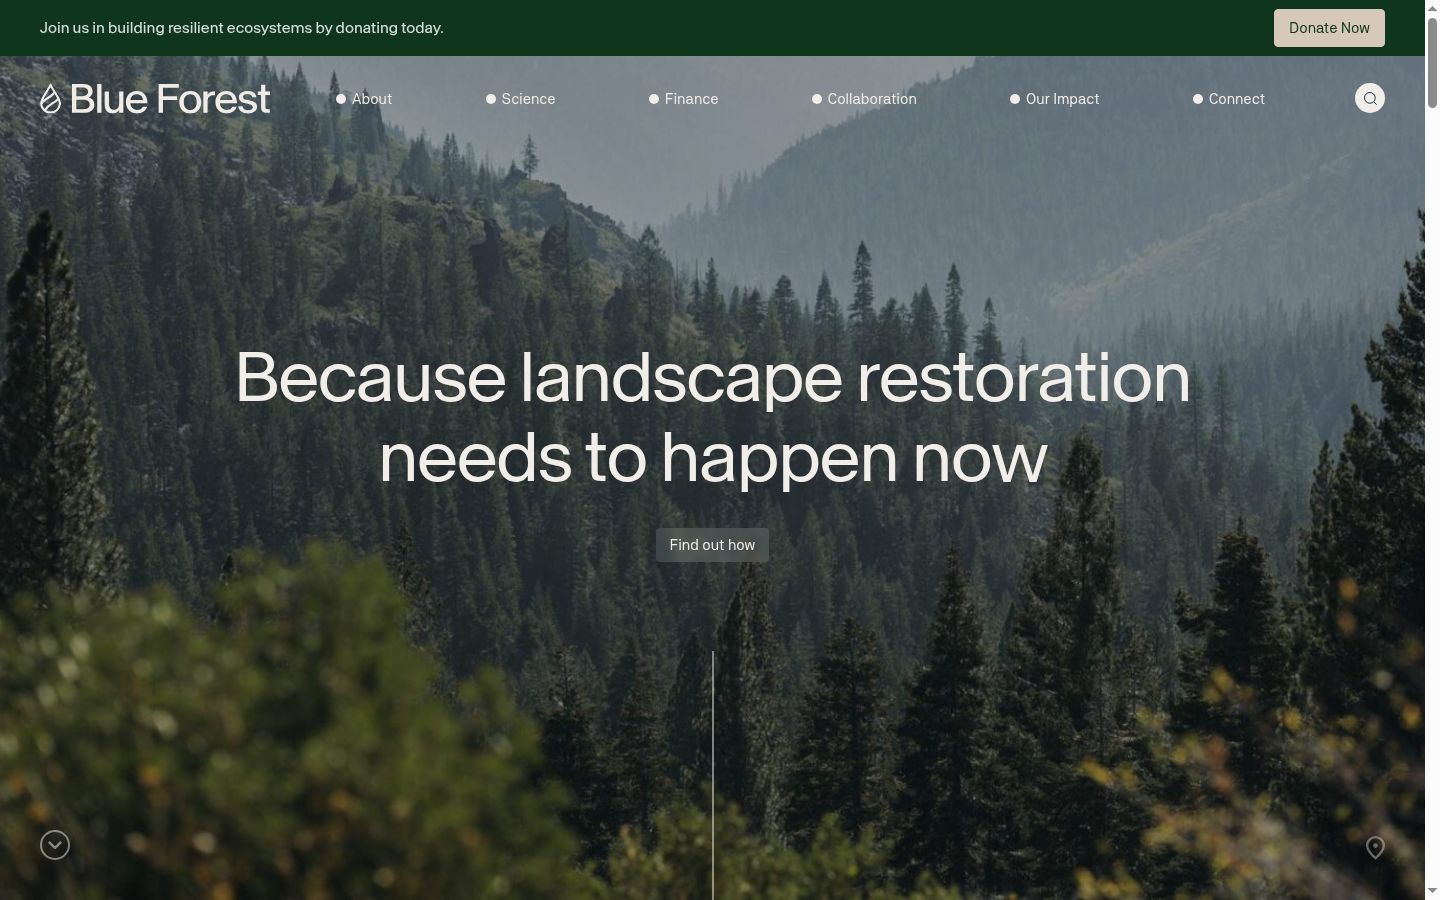Open the Science menu
This screenshot has height=900, width=1440.
[x=521, y=99]
